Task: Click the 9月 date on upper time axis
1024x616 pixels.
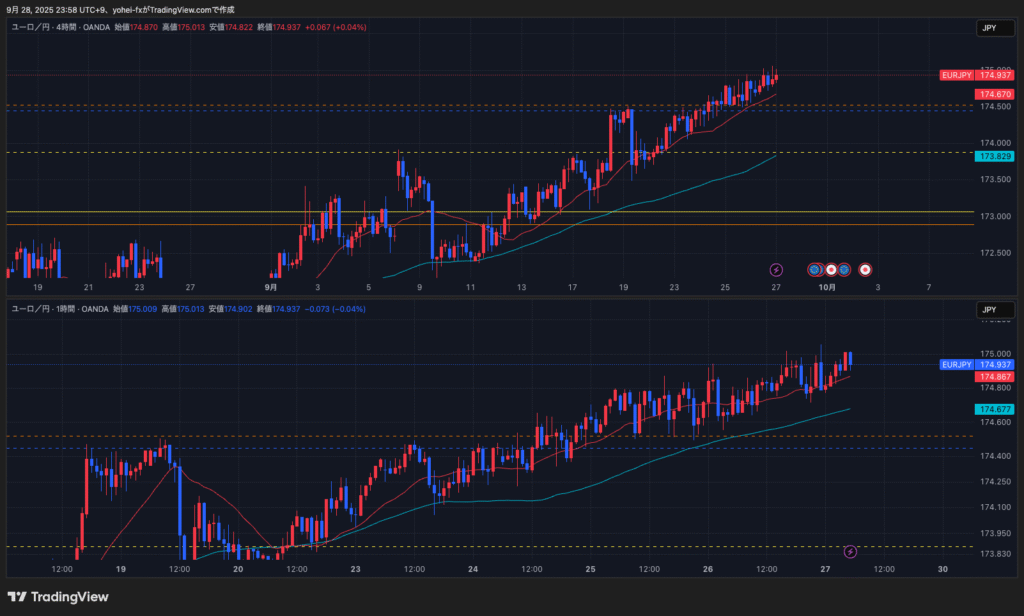Action: (271, 287)
